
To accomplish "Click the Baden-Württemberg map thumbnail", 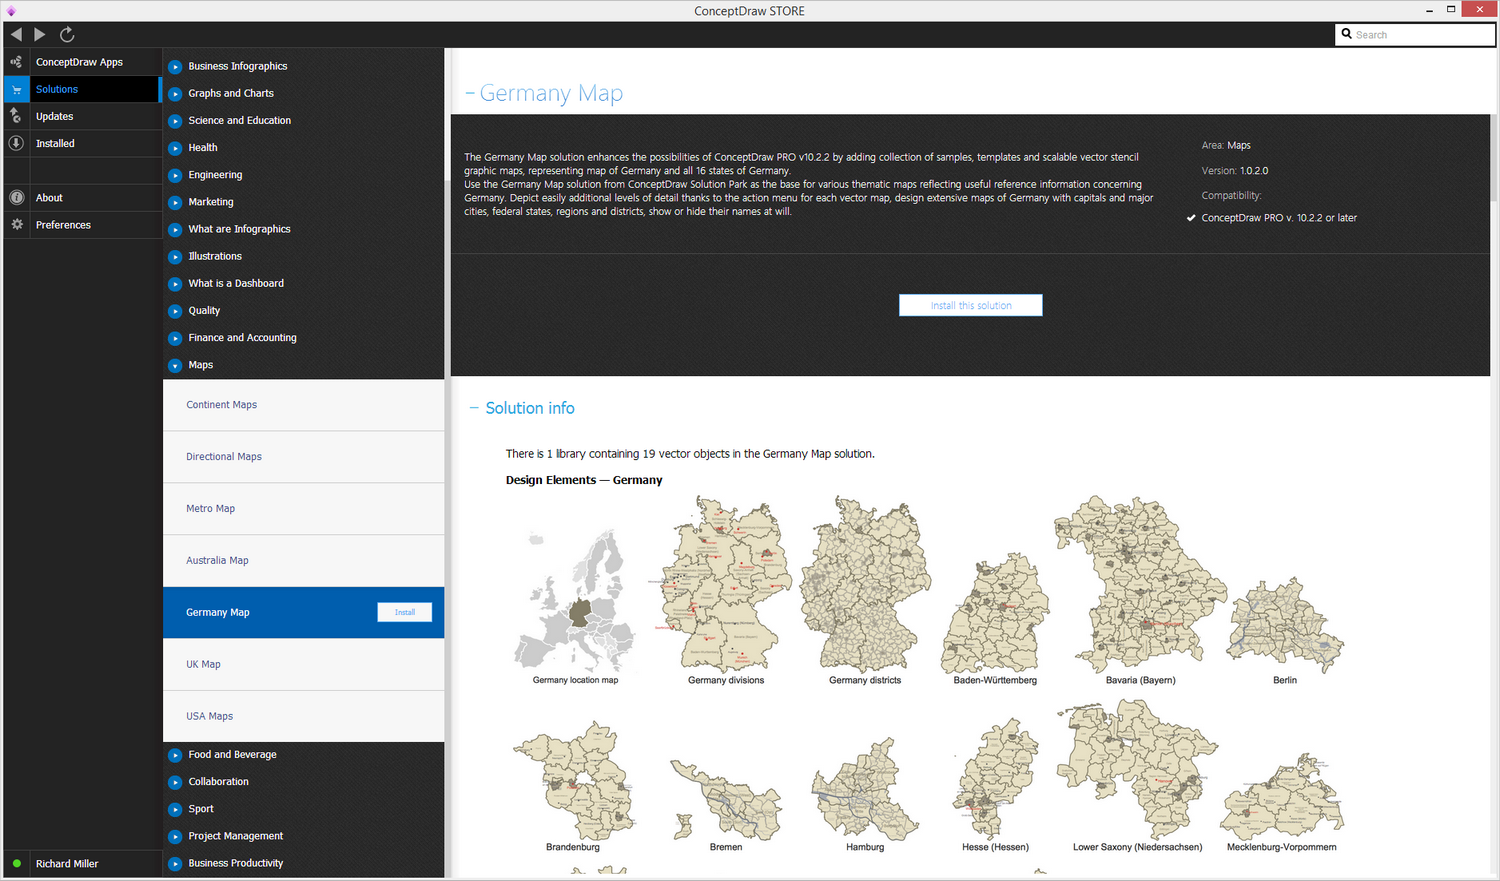I will (995, 612).
